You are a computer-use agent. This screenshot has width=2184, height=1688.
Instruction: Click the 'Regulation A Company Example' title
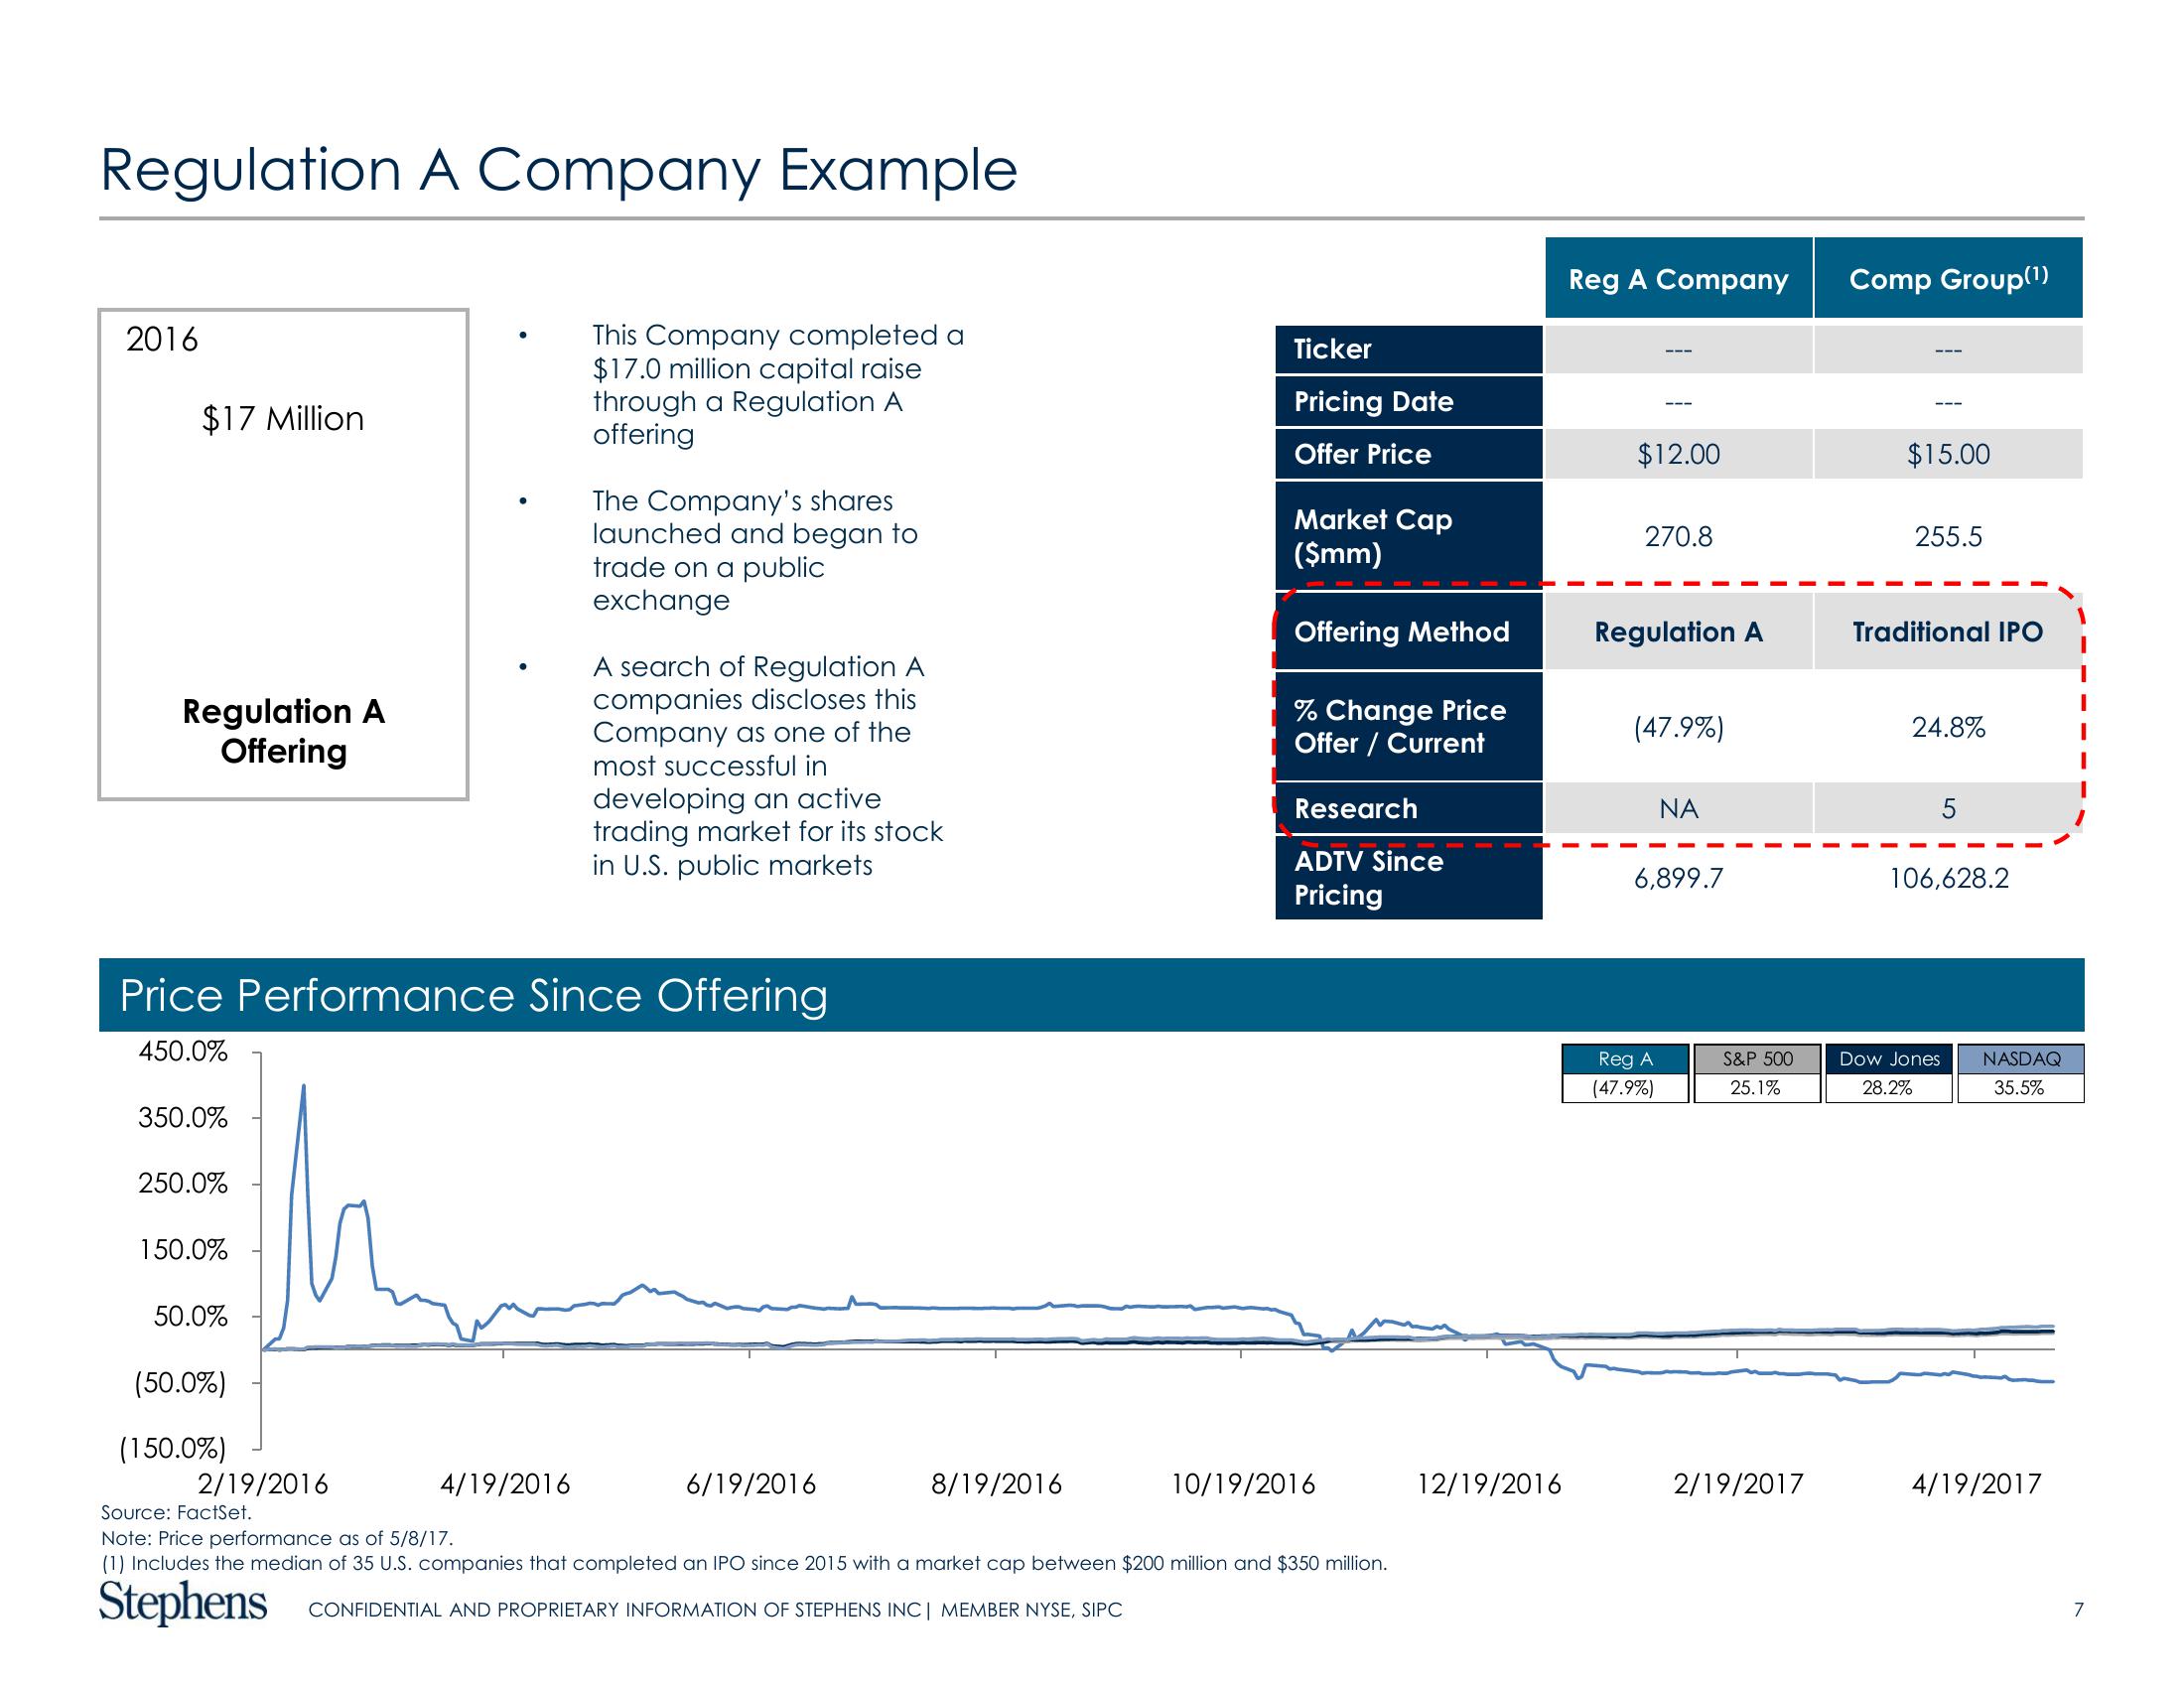pos(558,170)
